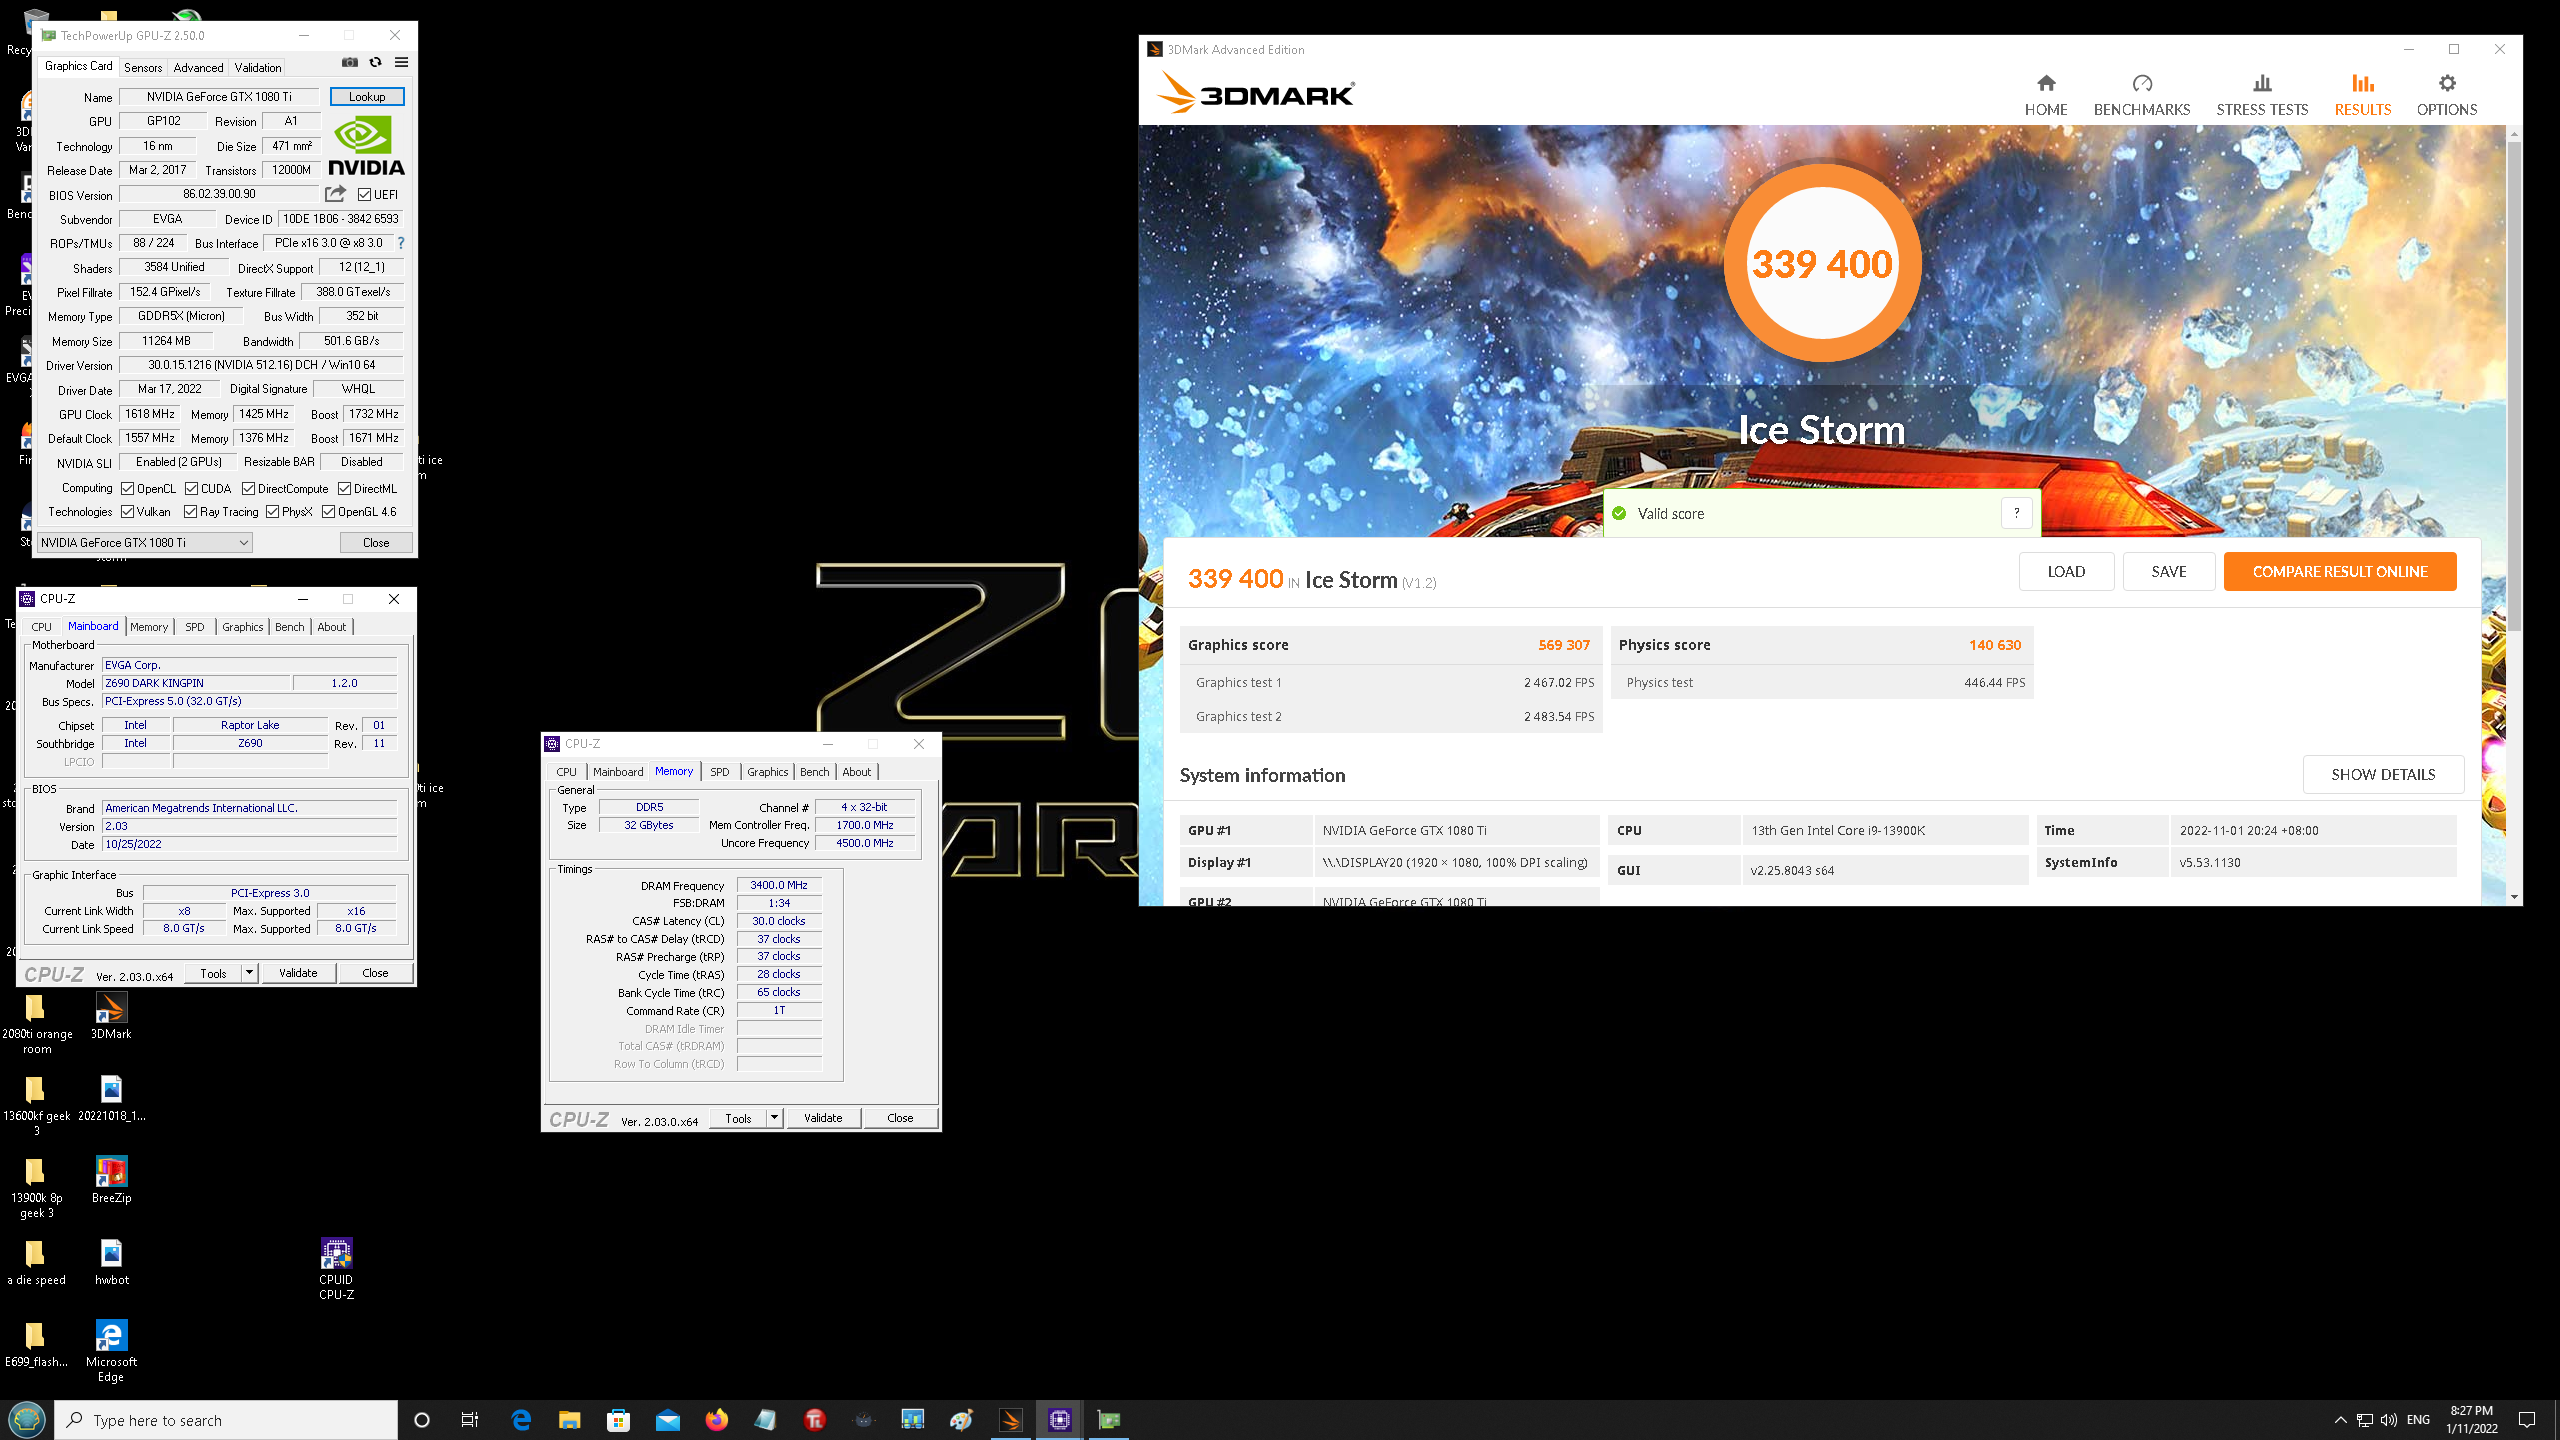Click the Mail taskbar icon
This screenshot has width=2560, height=1440.
(668, 1420)
